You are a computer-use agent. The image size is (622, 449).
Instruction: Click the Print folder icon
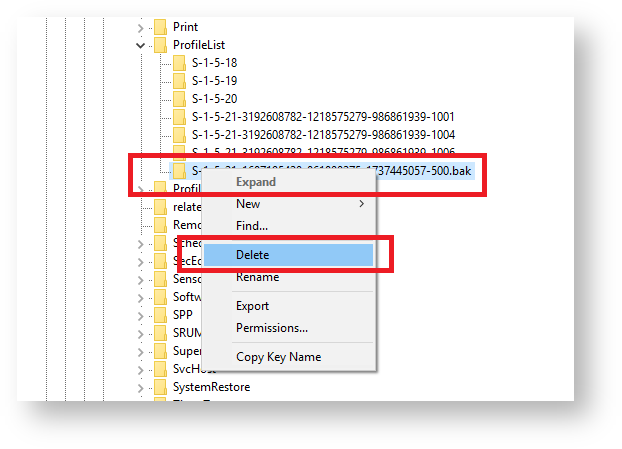point(160,27)
